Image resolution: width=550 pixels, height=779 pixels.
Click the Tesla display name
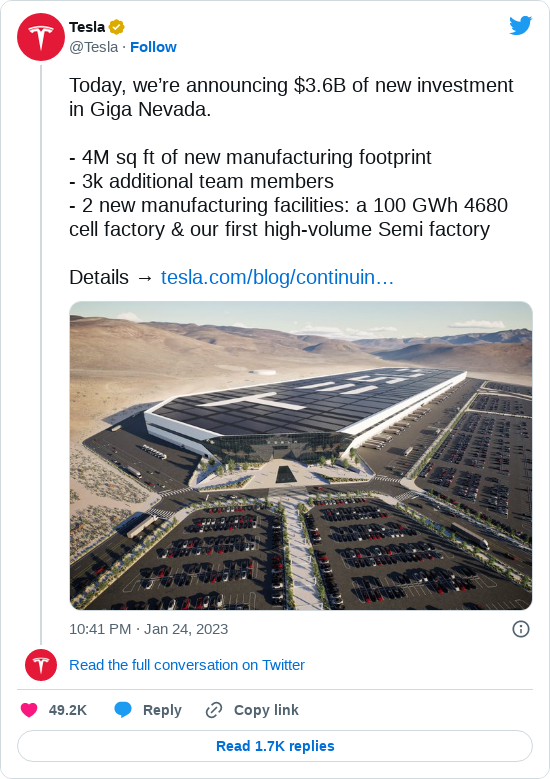point(87,27)
